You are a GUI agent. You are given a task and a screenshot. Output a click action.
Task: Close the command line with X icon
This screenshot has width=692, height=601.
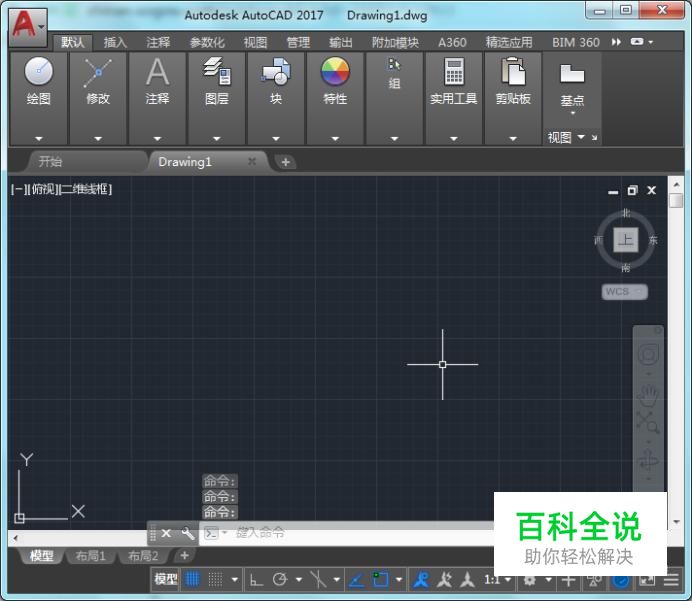pos(166,533)
